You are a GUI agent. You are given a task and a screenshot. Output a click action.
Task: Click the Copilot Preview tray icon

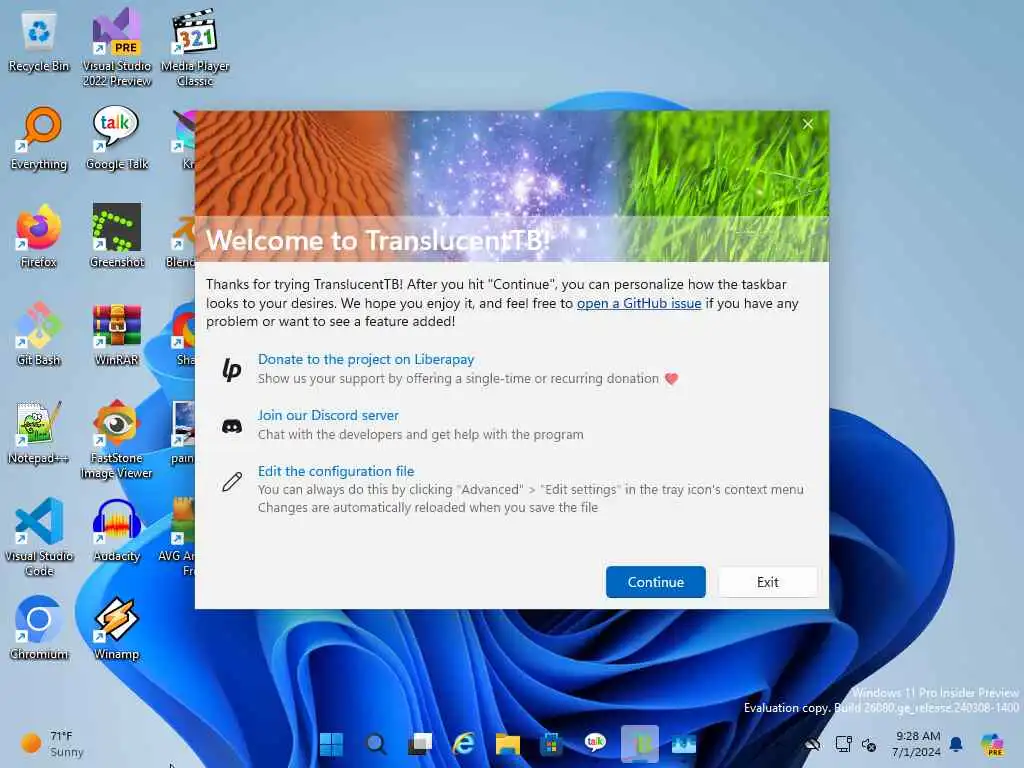[x=993, y=744]
